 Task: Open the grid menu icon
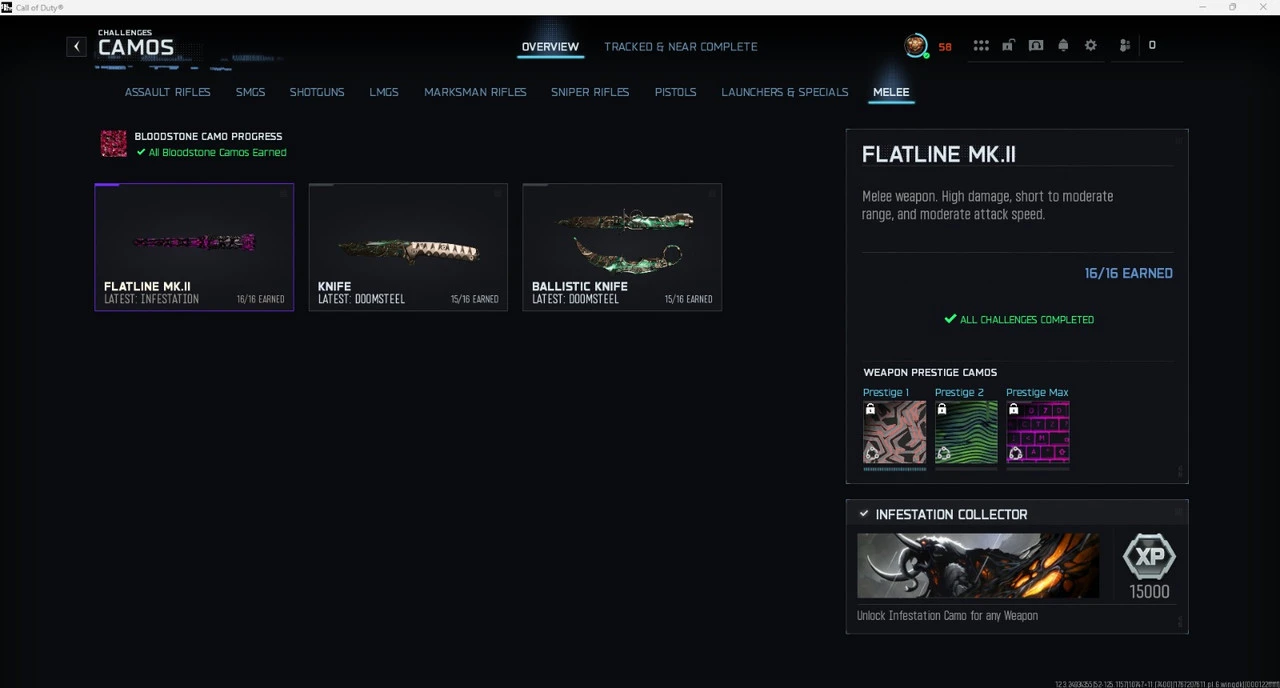click(x=981, y=46)
